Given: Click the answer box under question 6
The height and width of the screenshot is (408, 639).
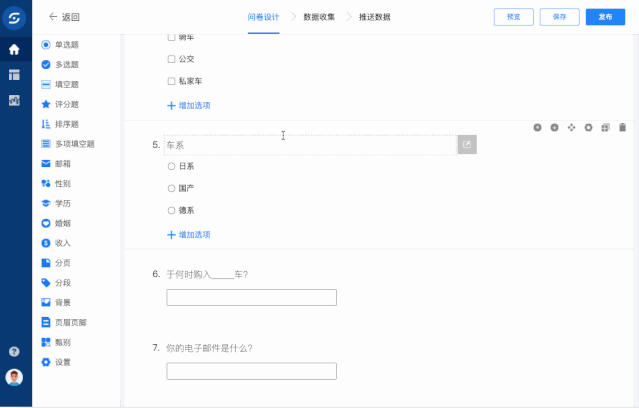Looking at the screenshot, I should (x=251, y=298).
